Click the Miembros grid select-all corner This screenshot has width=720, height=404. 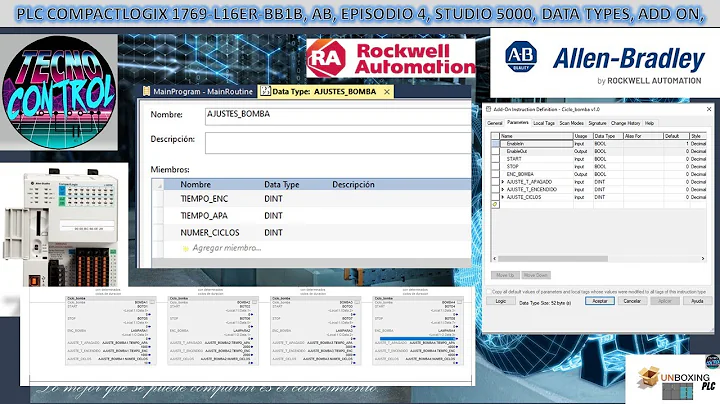point(158,185)
